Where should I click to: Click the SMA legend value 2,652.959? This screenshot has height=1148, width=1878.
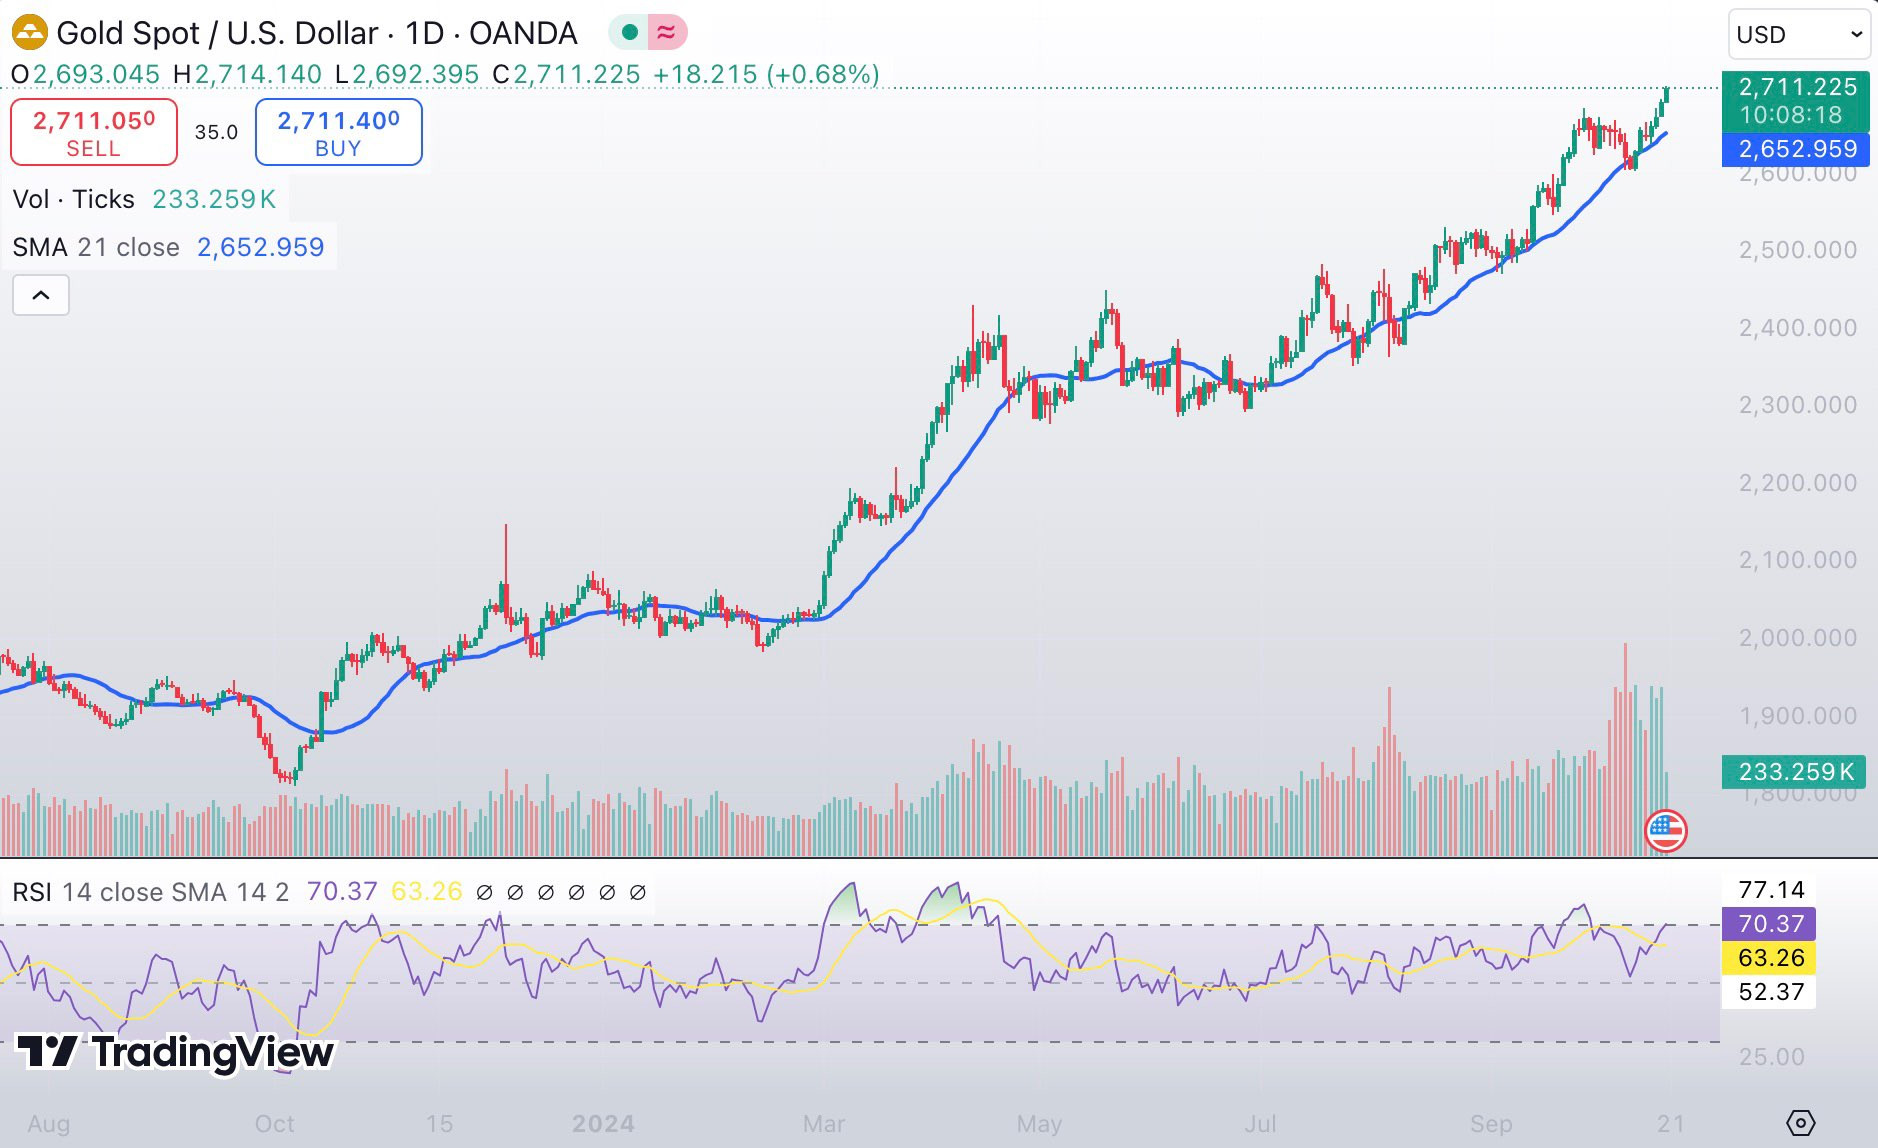point(260,247)
